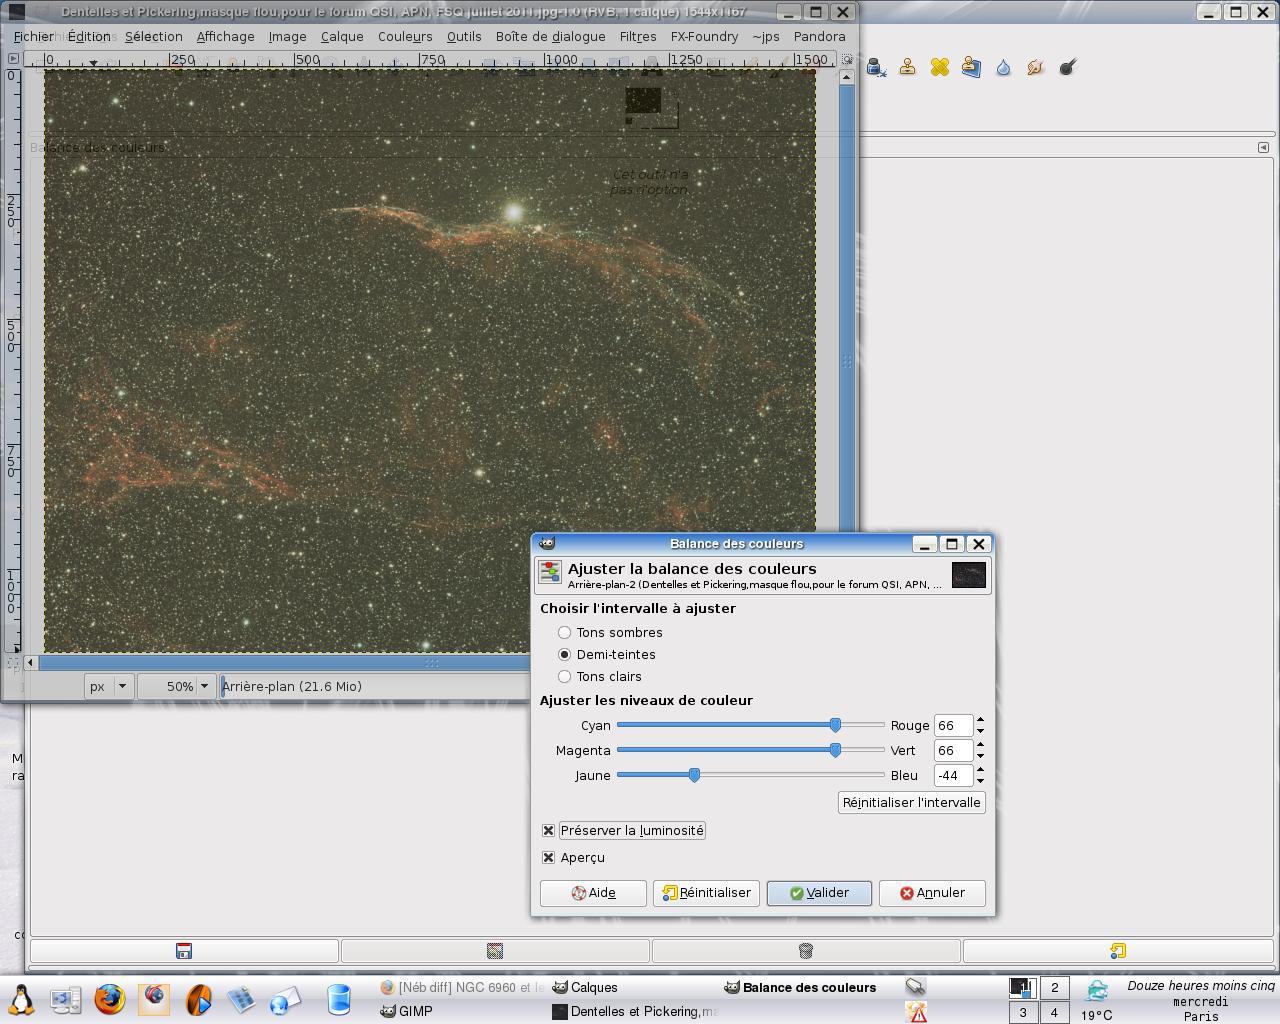The image size is (1280, 1024).
Task: Select the Smudge finger tool
Action: [1035, 67]
